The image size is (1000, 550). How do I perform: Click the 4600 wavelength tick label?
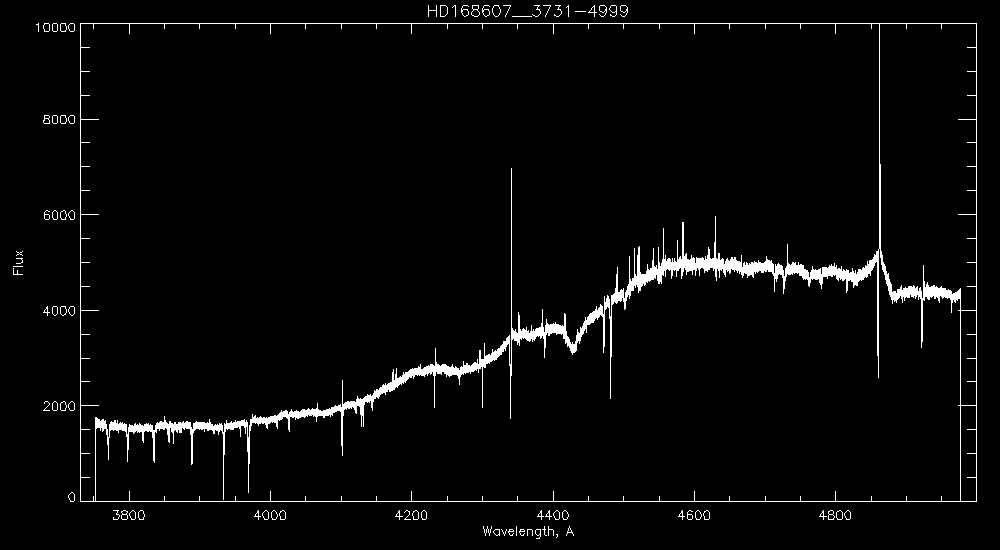pos(694,514)
